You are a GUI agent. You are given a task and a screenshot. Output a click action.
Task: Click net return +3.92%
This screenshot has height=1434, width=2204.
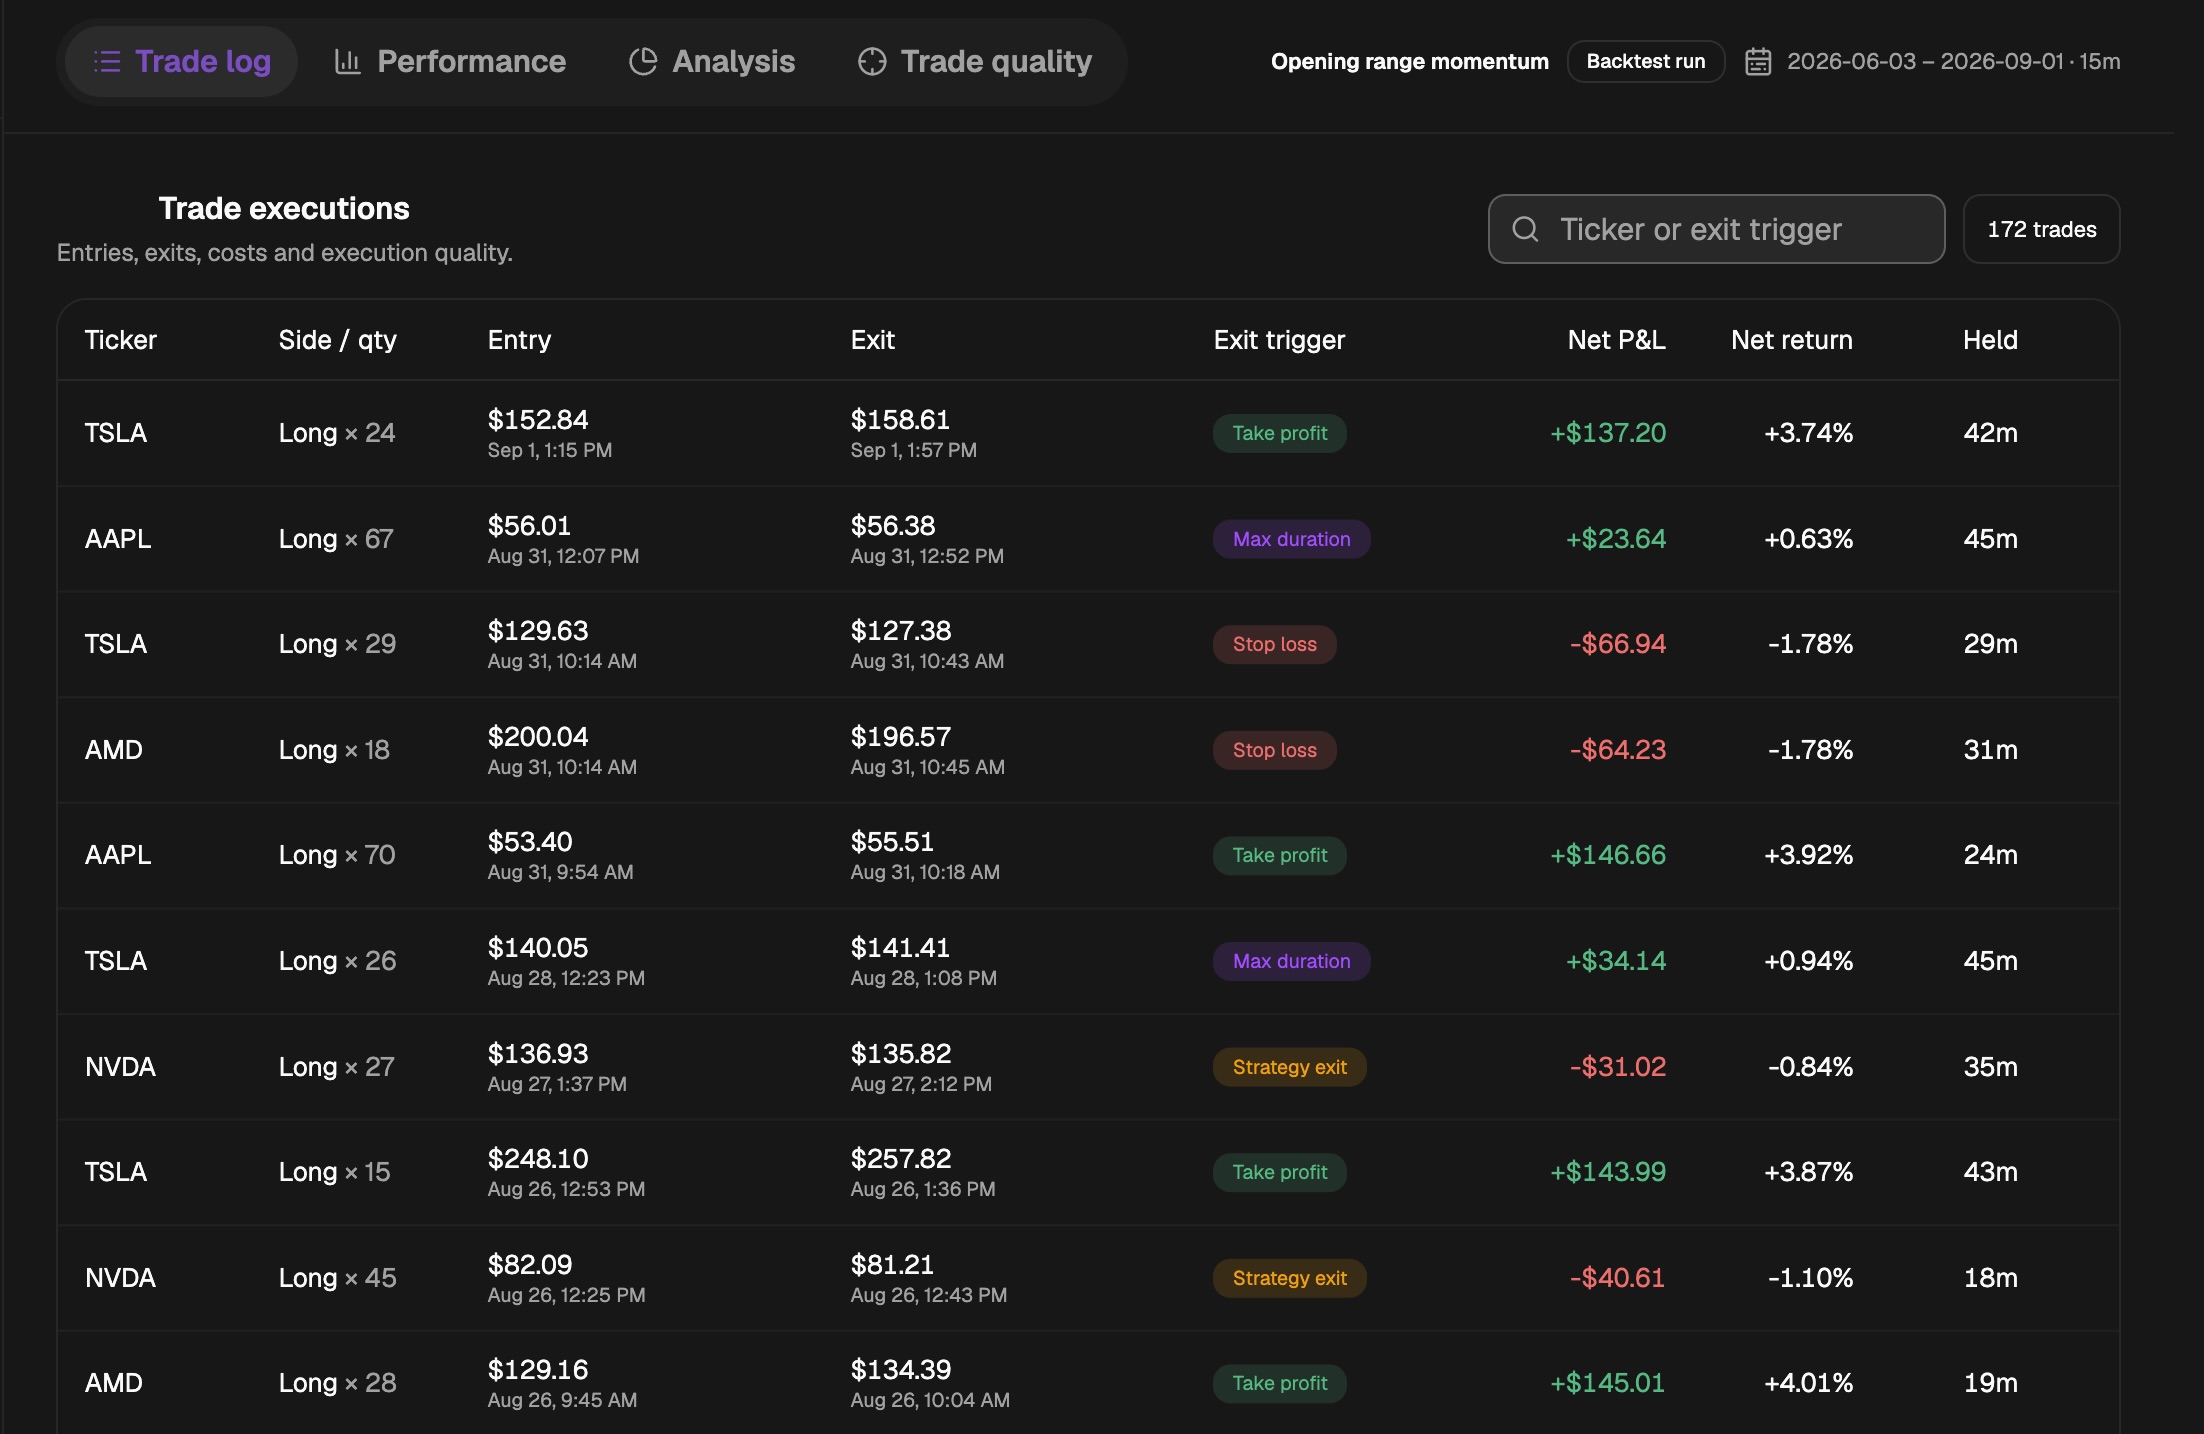click(x=1808, y=855)
